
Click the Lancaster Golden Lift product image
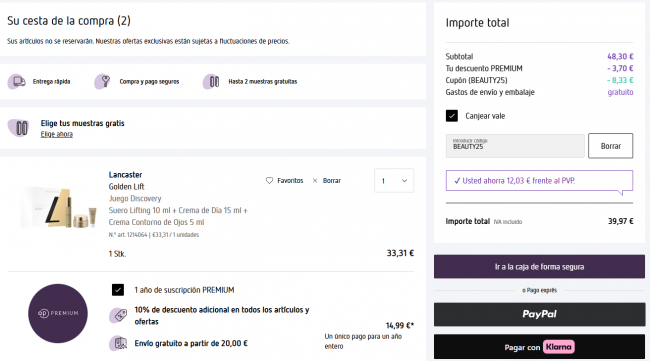[x=59, y=207]
